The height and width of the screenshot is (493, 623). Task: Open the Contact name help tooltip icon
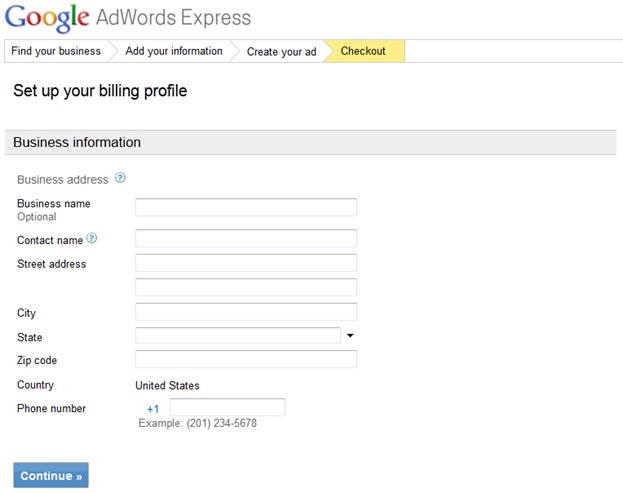[x=92, y=239]
